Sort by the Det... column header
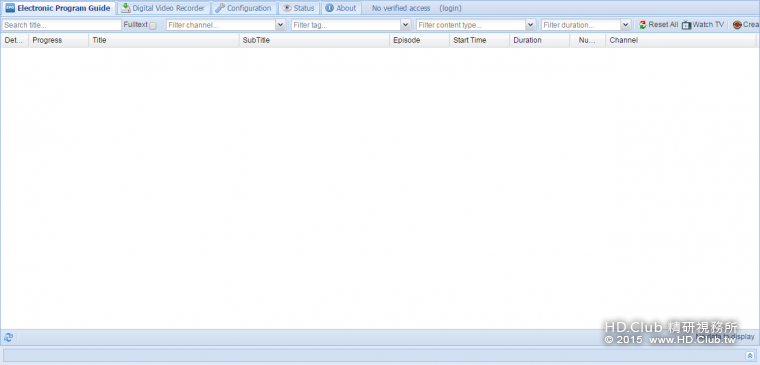This screenshot has height=365, width=760. point(15,40)
